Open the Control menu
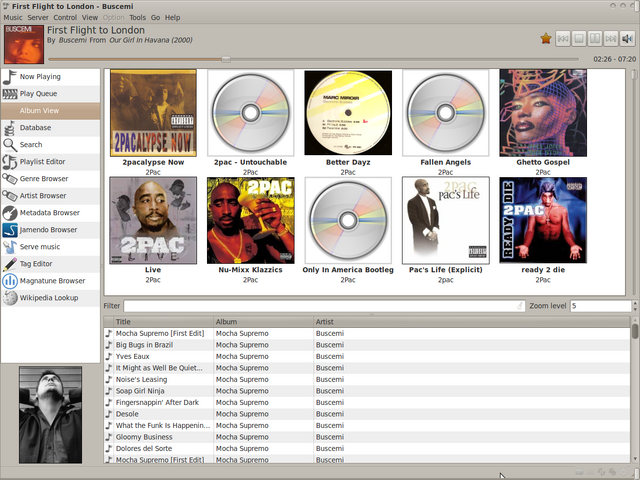This screenshot has height=480, width=640. (x=65, y=18)
